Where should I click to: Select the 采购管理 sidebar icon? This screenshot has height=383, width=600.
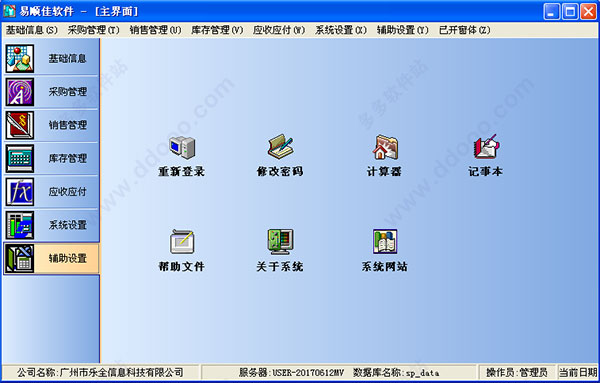coord(20,92)
